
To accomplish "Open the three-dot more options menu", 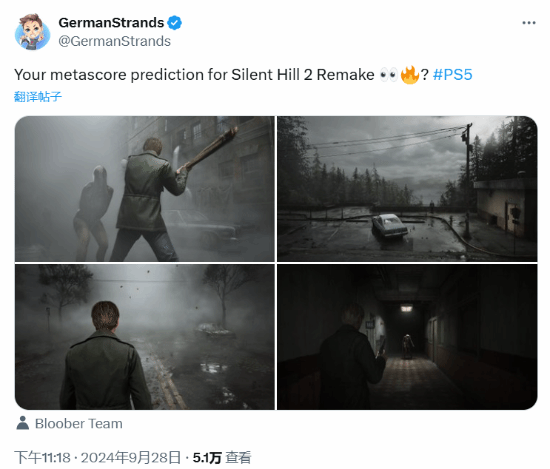I will pos(529,23).
